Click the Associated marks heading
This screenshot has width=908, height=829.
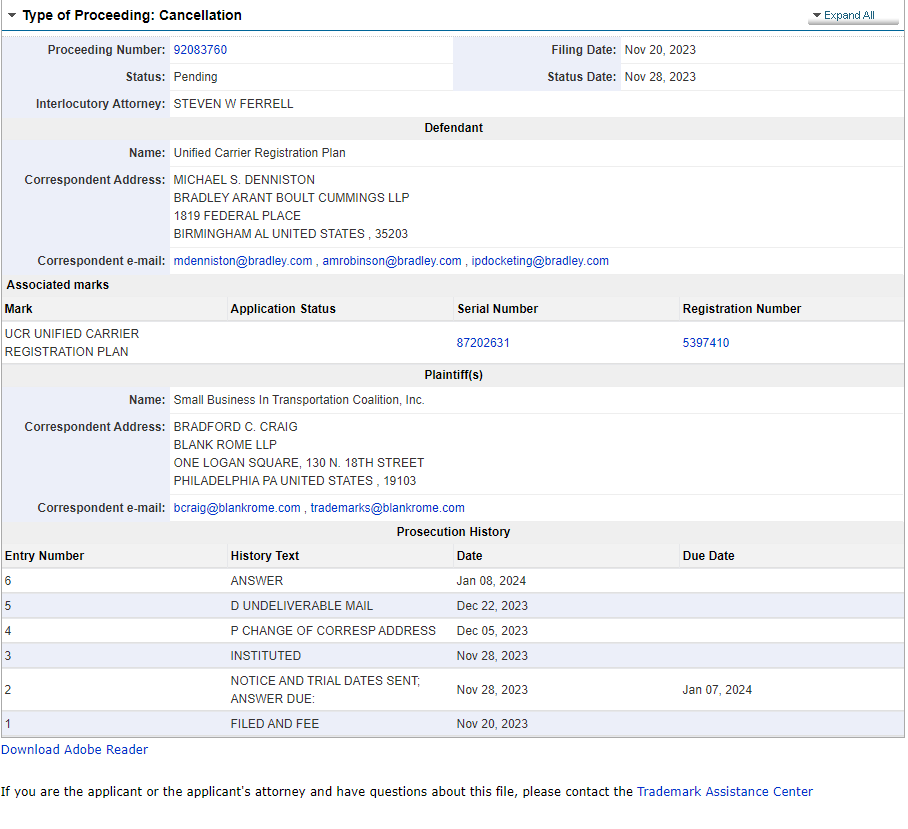58,285
